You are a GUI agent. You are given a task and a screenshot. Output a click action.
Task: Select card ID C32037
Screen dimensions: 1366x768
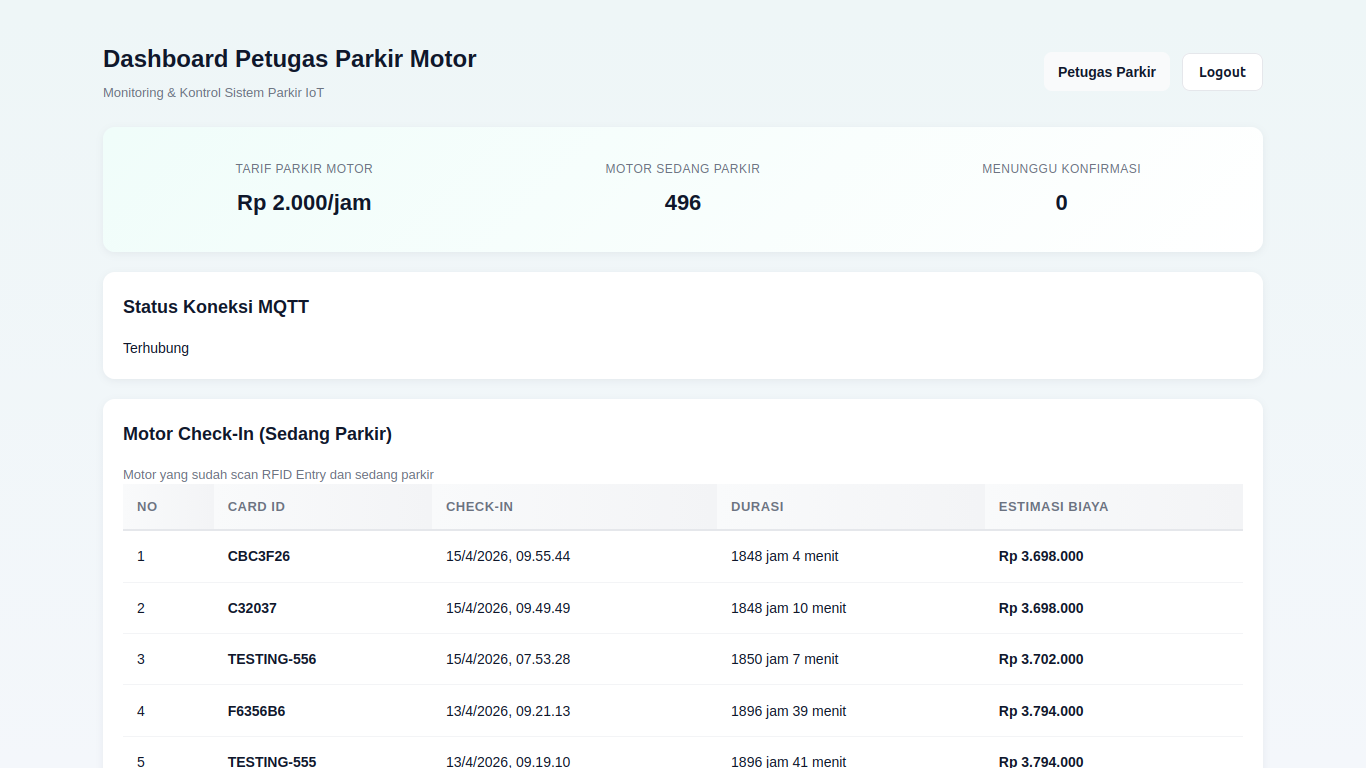[x=252, y=608]
